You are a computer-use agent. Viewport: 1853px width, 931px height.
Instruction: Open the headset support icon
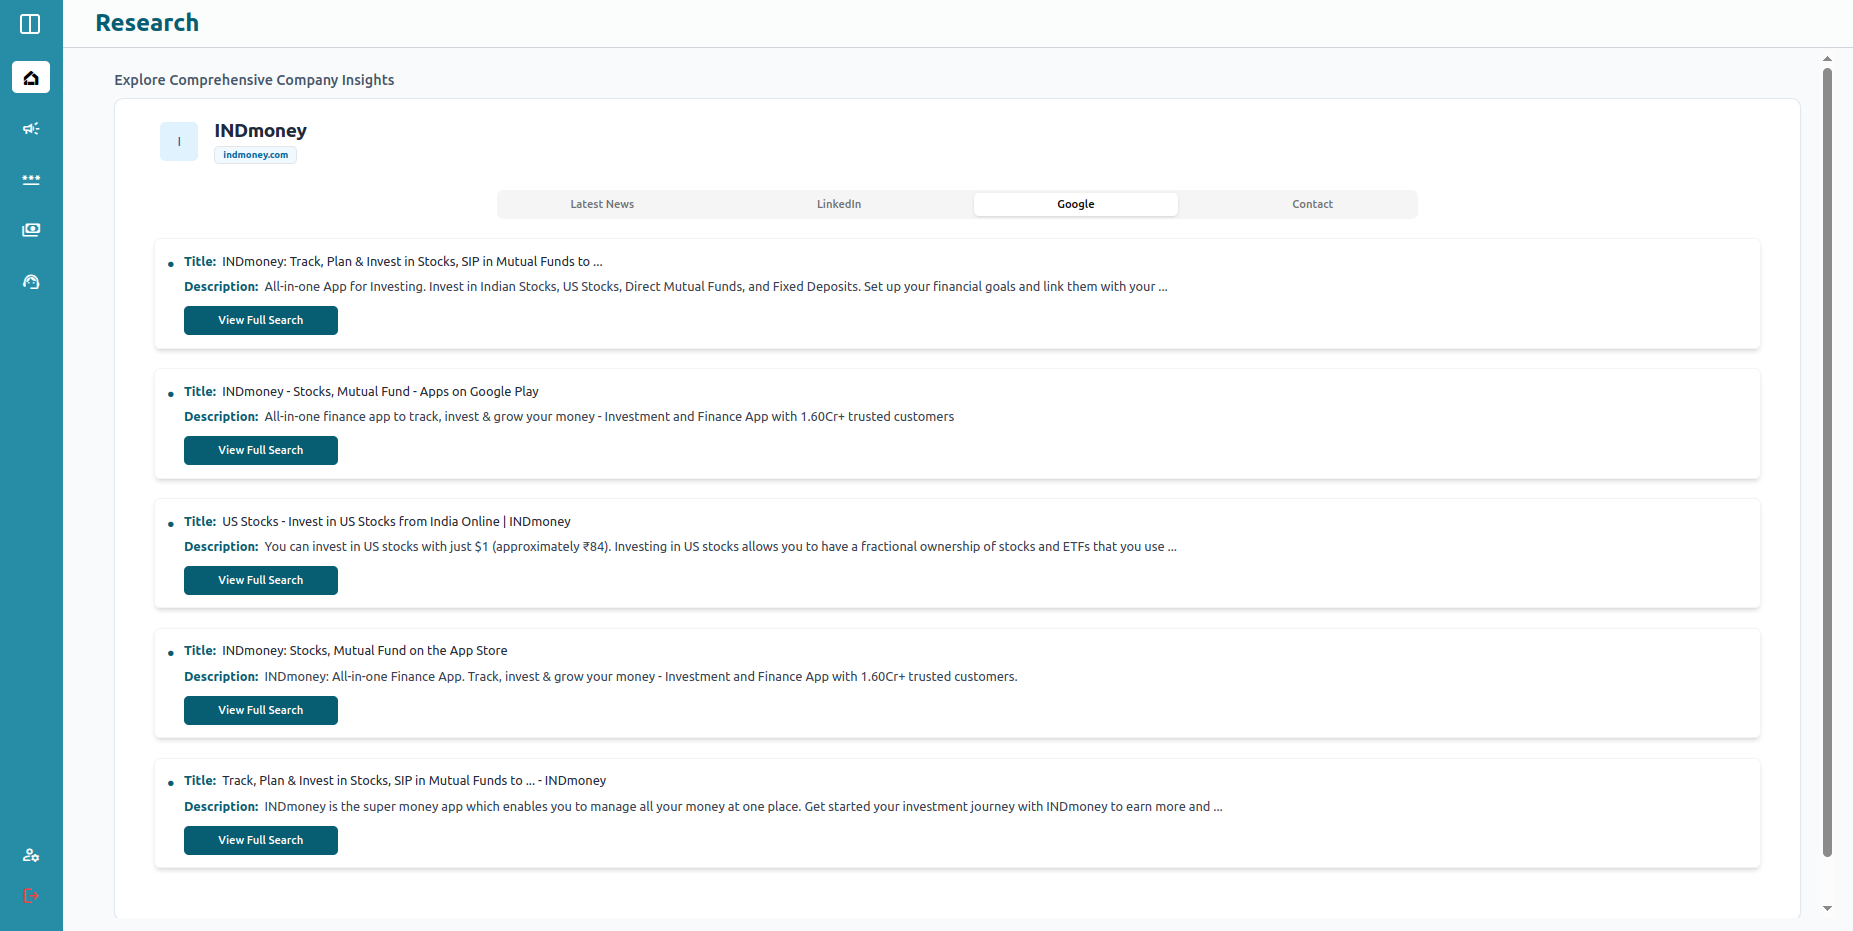(x=31, y=282)
